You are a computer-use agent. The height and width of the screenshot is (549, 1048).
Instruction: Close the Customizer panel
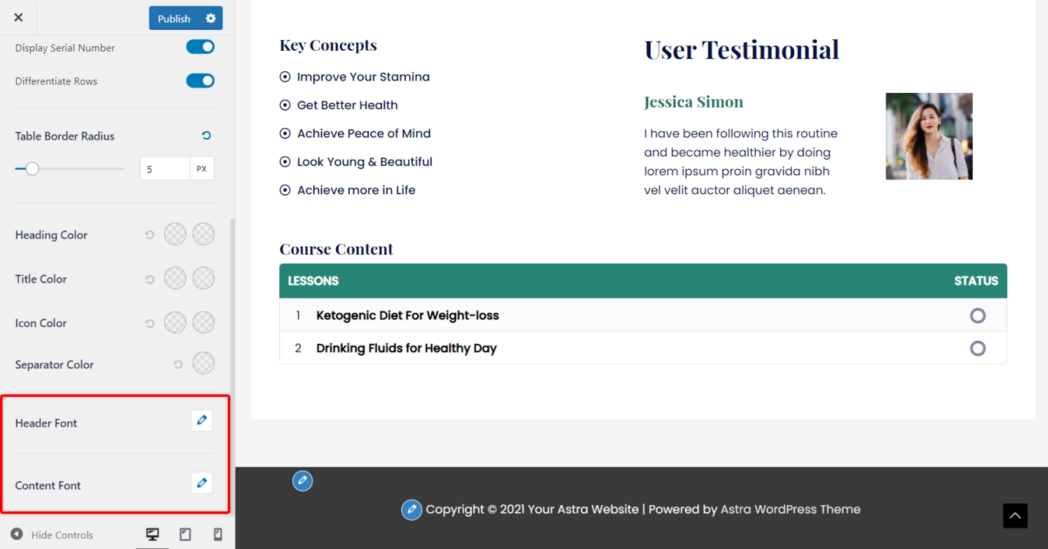[18, 18]
